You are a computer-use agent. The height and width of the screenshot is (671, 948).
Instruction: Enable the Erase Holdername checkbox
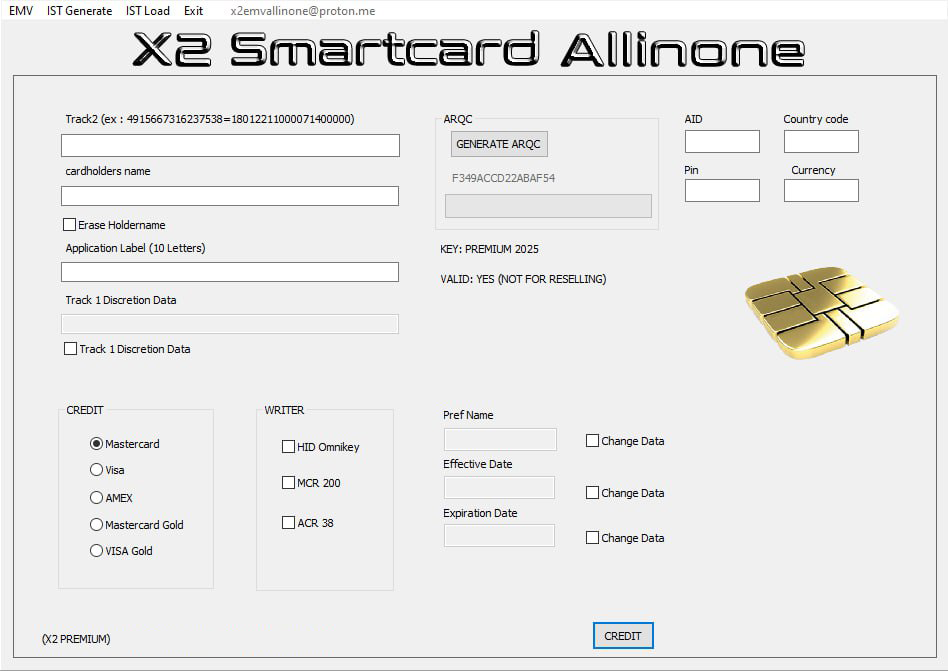[70, 225]
